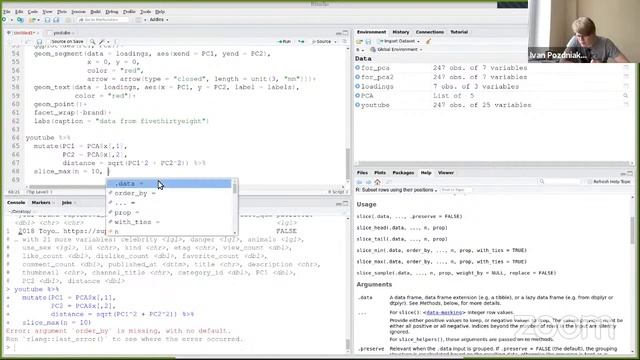Open youtube data in table viewer
The image size is (640, 360).
(x=625, y=105)
